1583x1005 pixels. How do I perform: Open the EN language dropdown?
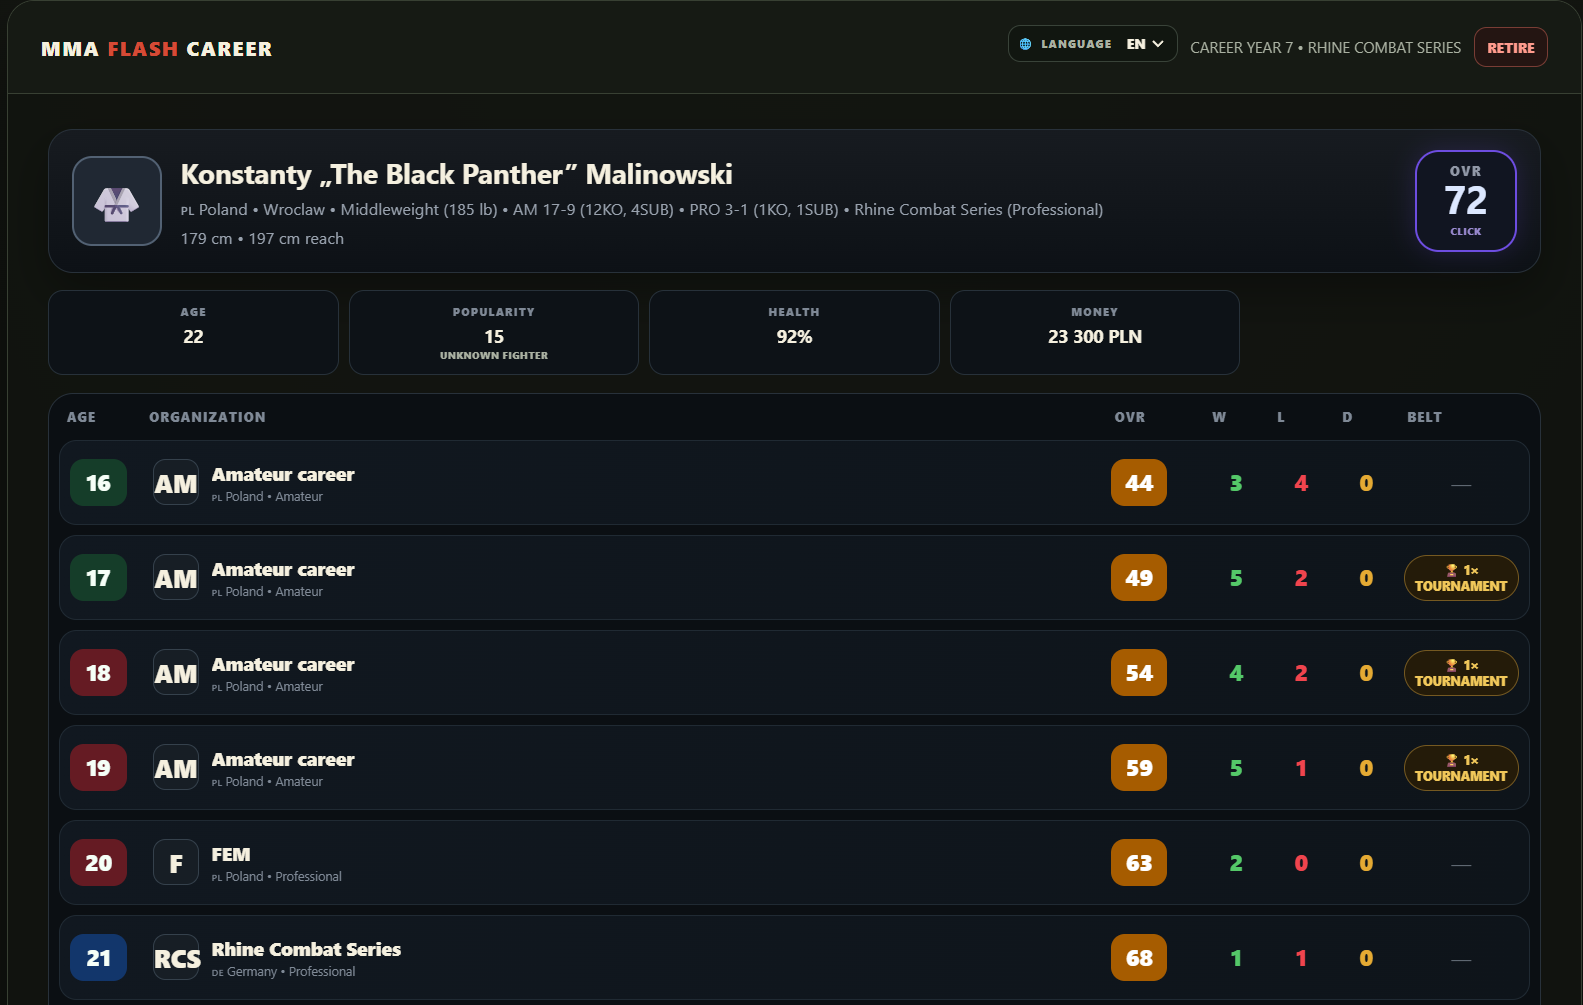coord(1145,44)
